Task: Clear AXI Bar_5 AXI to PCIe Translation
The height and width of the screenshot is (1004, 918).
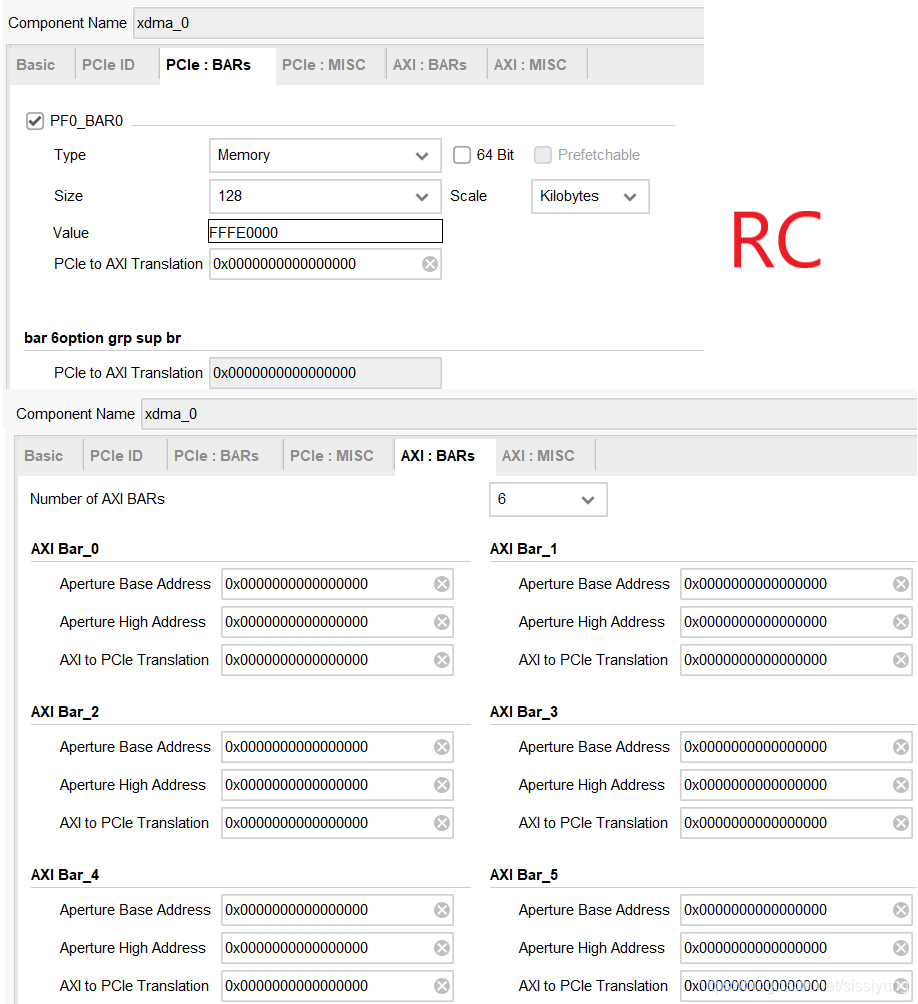Action: [901, 986]
